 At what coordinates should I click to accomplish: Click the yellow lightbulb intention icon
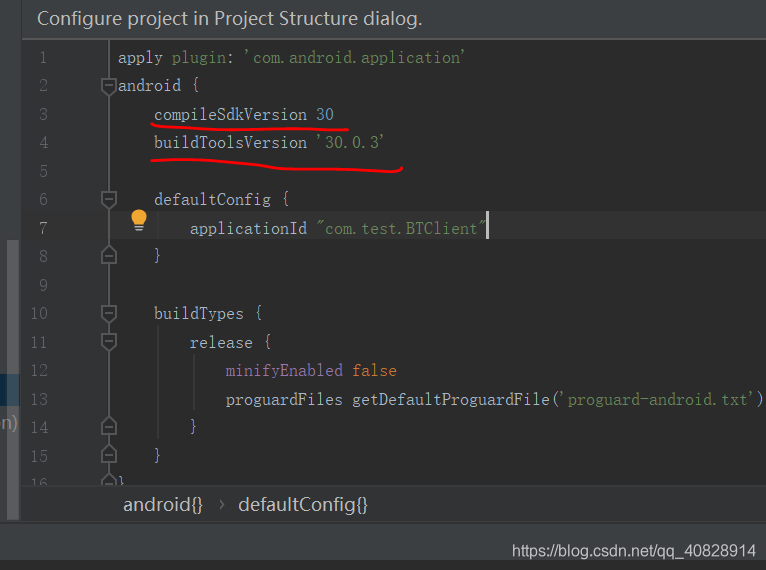tap(139, 220)
